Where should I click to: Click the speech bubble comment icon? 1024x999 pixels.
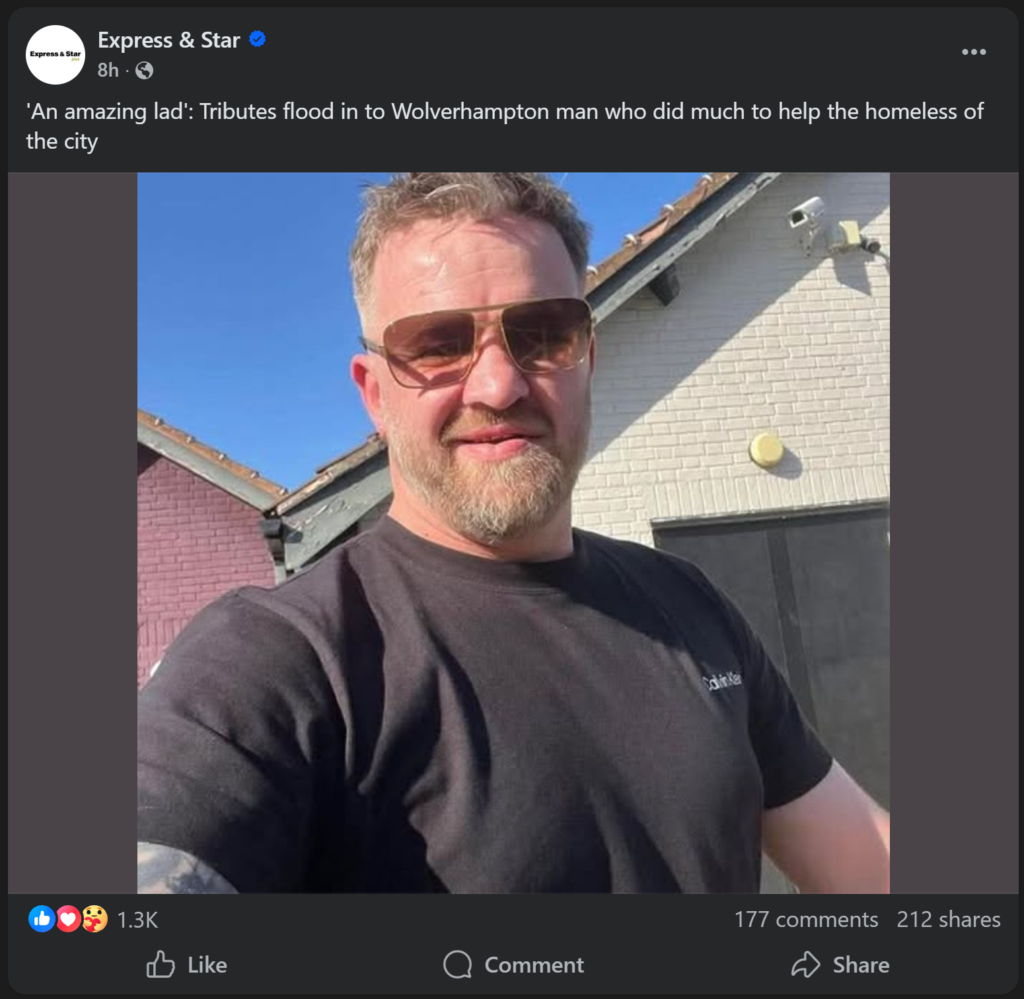tap(457, 965)
